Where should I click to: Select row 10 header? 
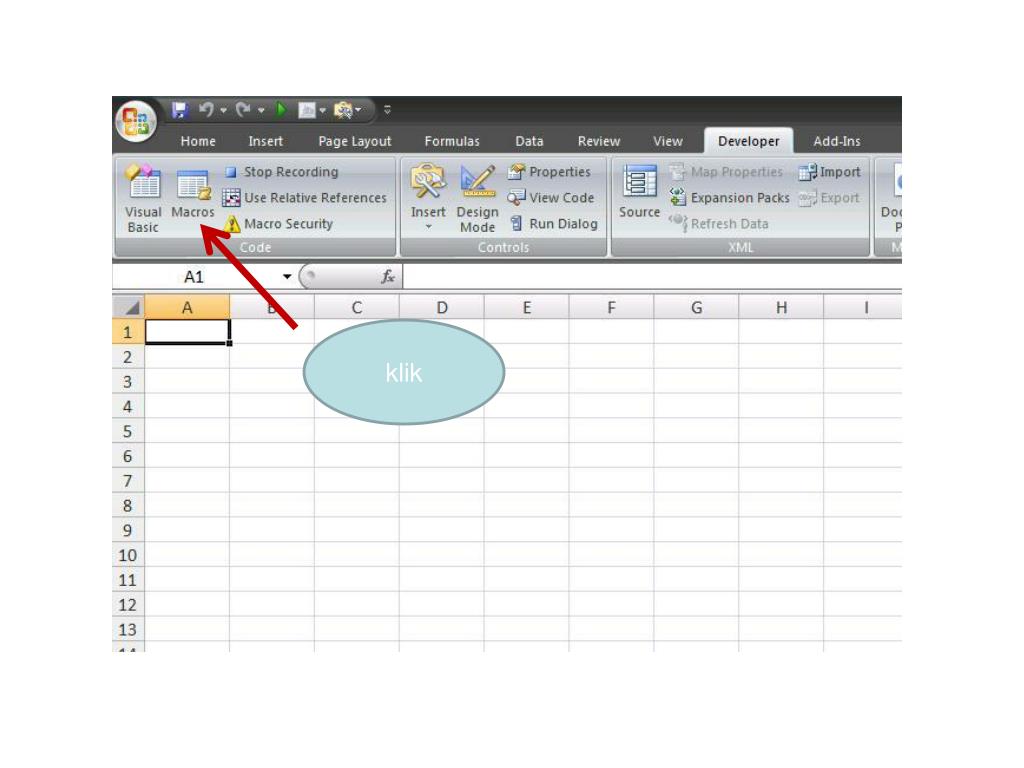tap(128, 555)
